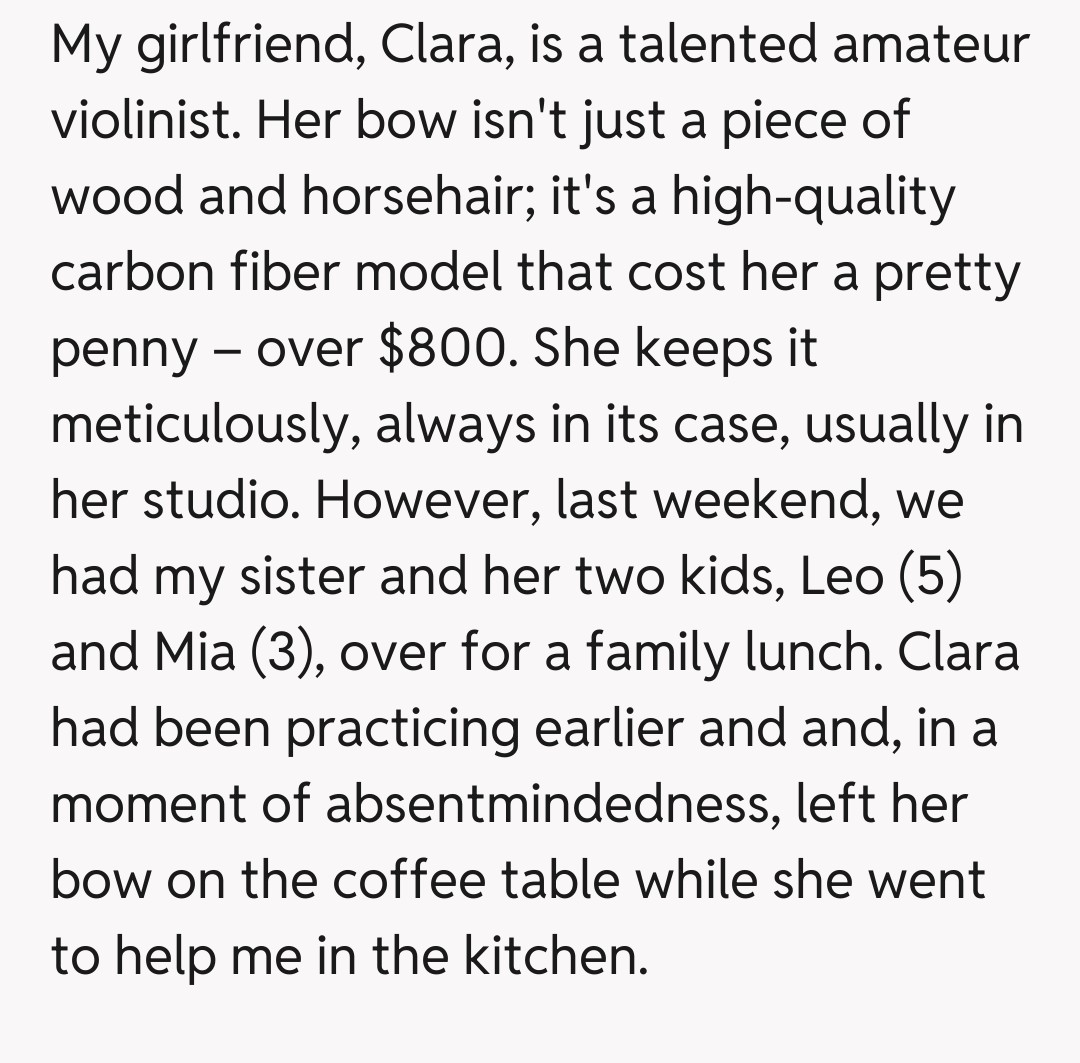Image resolution: width=1080 pixels, height=1063 pixels.
Task: Click the word "penny"
Action: coord(124,350)
